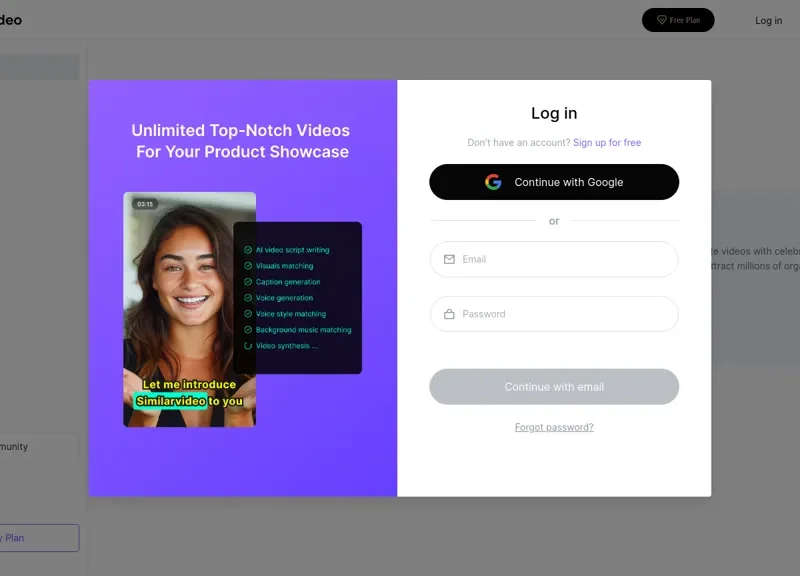800x576 pixels.
Task: Click the Google logo icon
Action: pos(493,182)
